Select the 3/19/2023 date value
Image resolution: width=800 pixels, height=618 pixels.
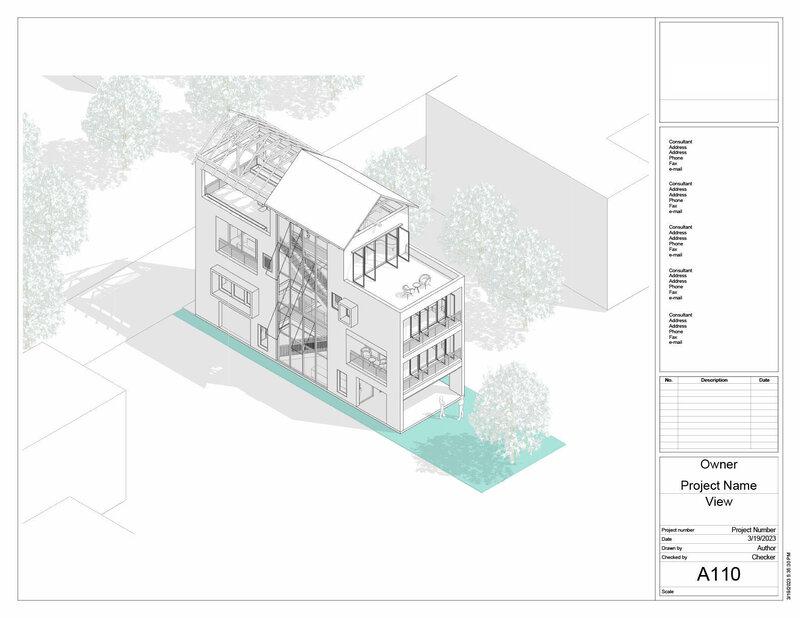pos(762,538)
